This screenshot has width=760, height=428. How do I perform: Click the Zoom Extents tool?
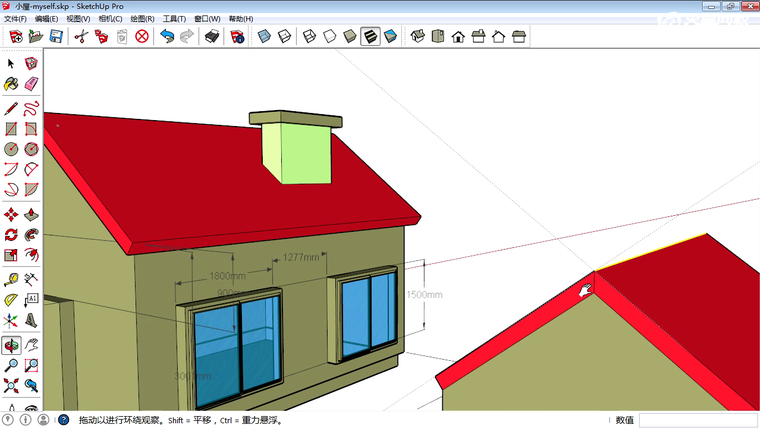click(11, 386)
